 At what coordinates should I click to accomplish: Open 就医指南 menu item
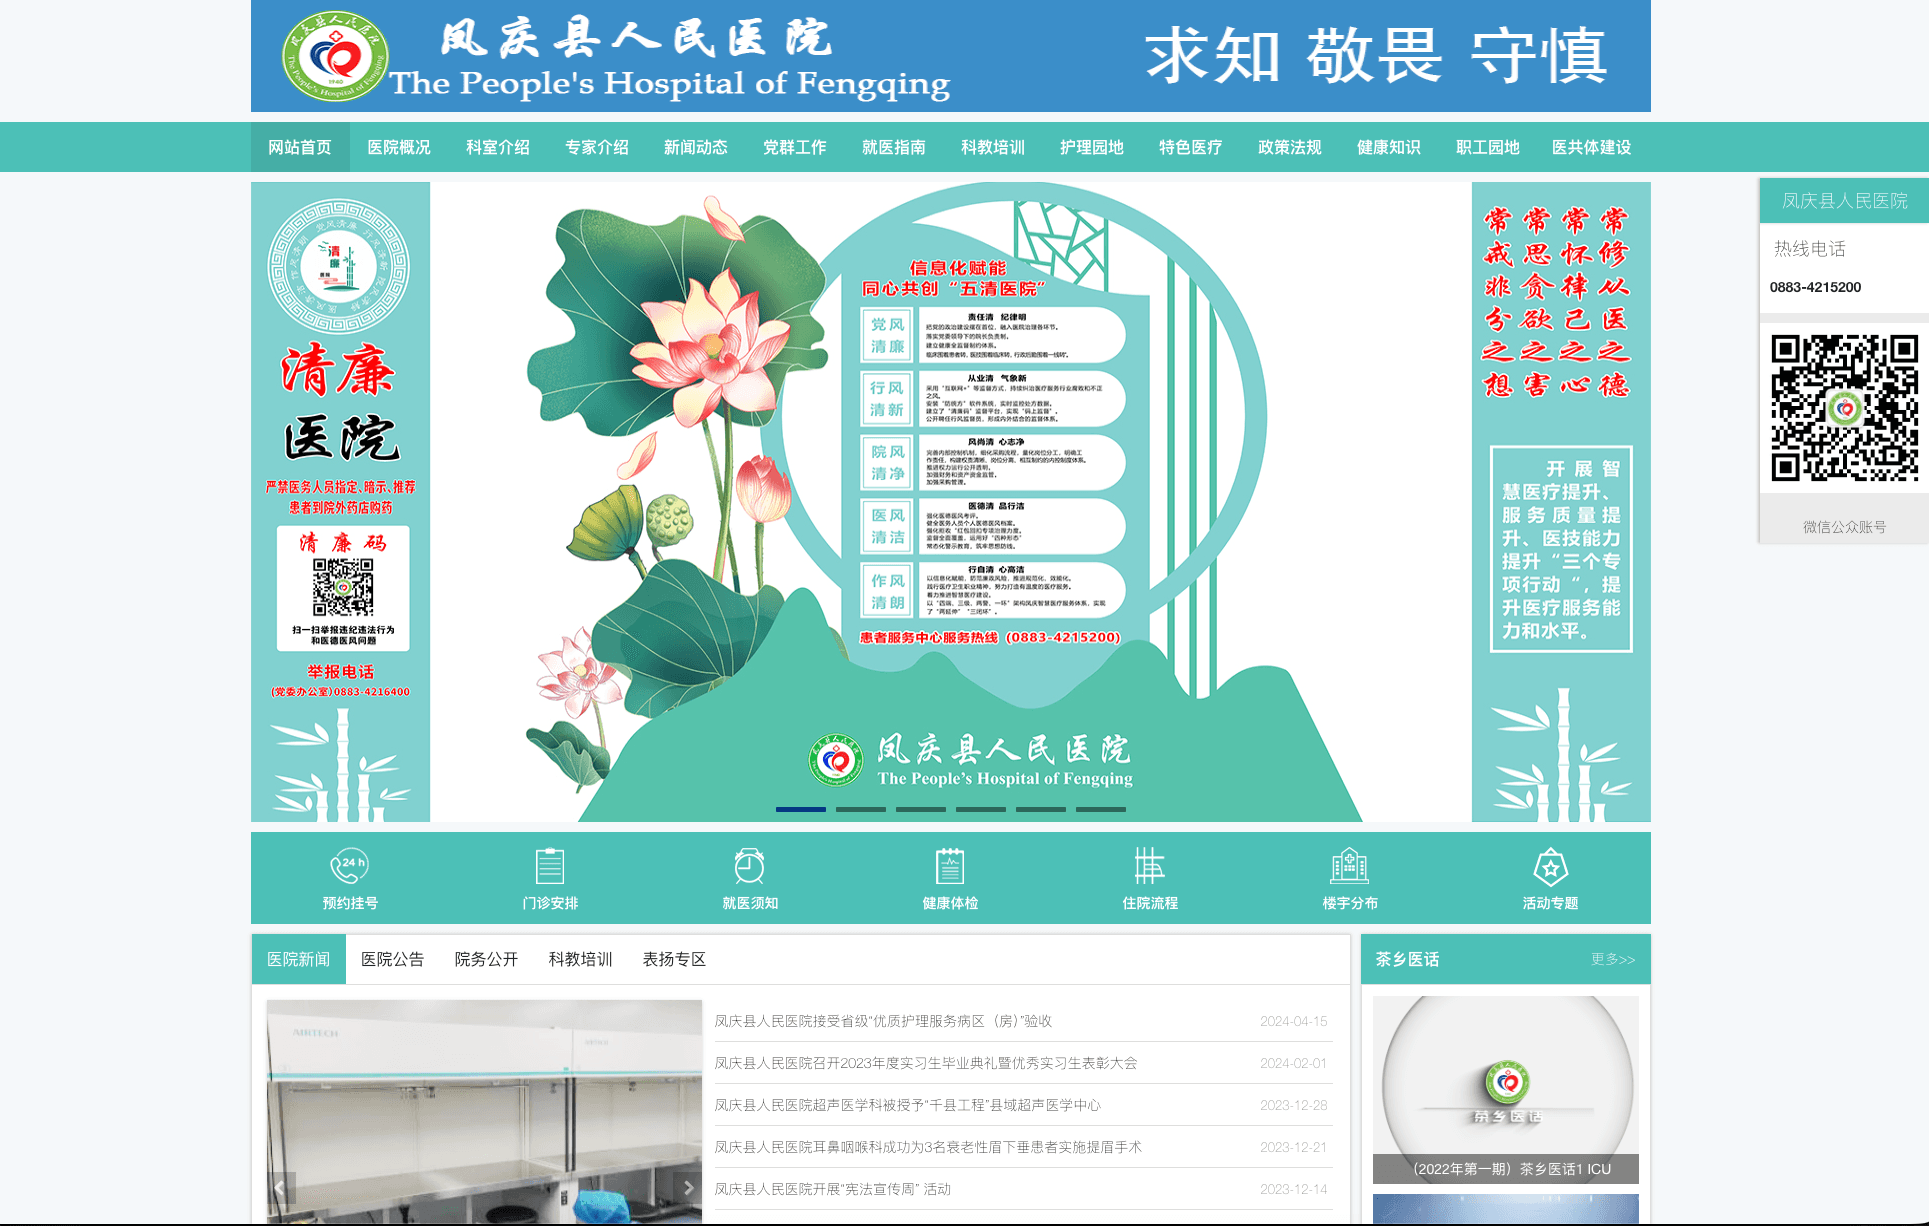[894, 147]
